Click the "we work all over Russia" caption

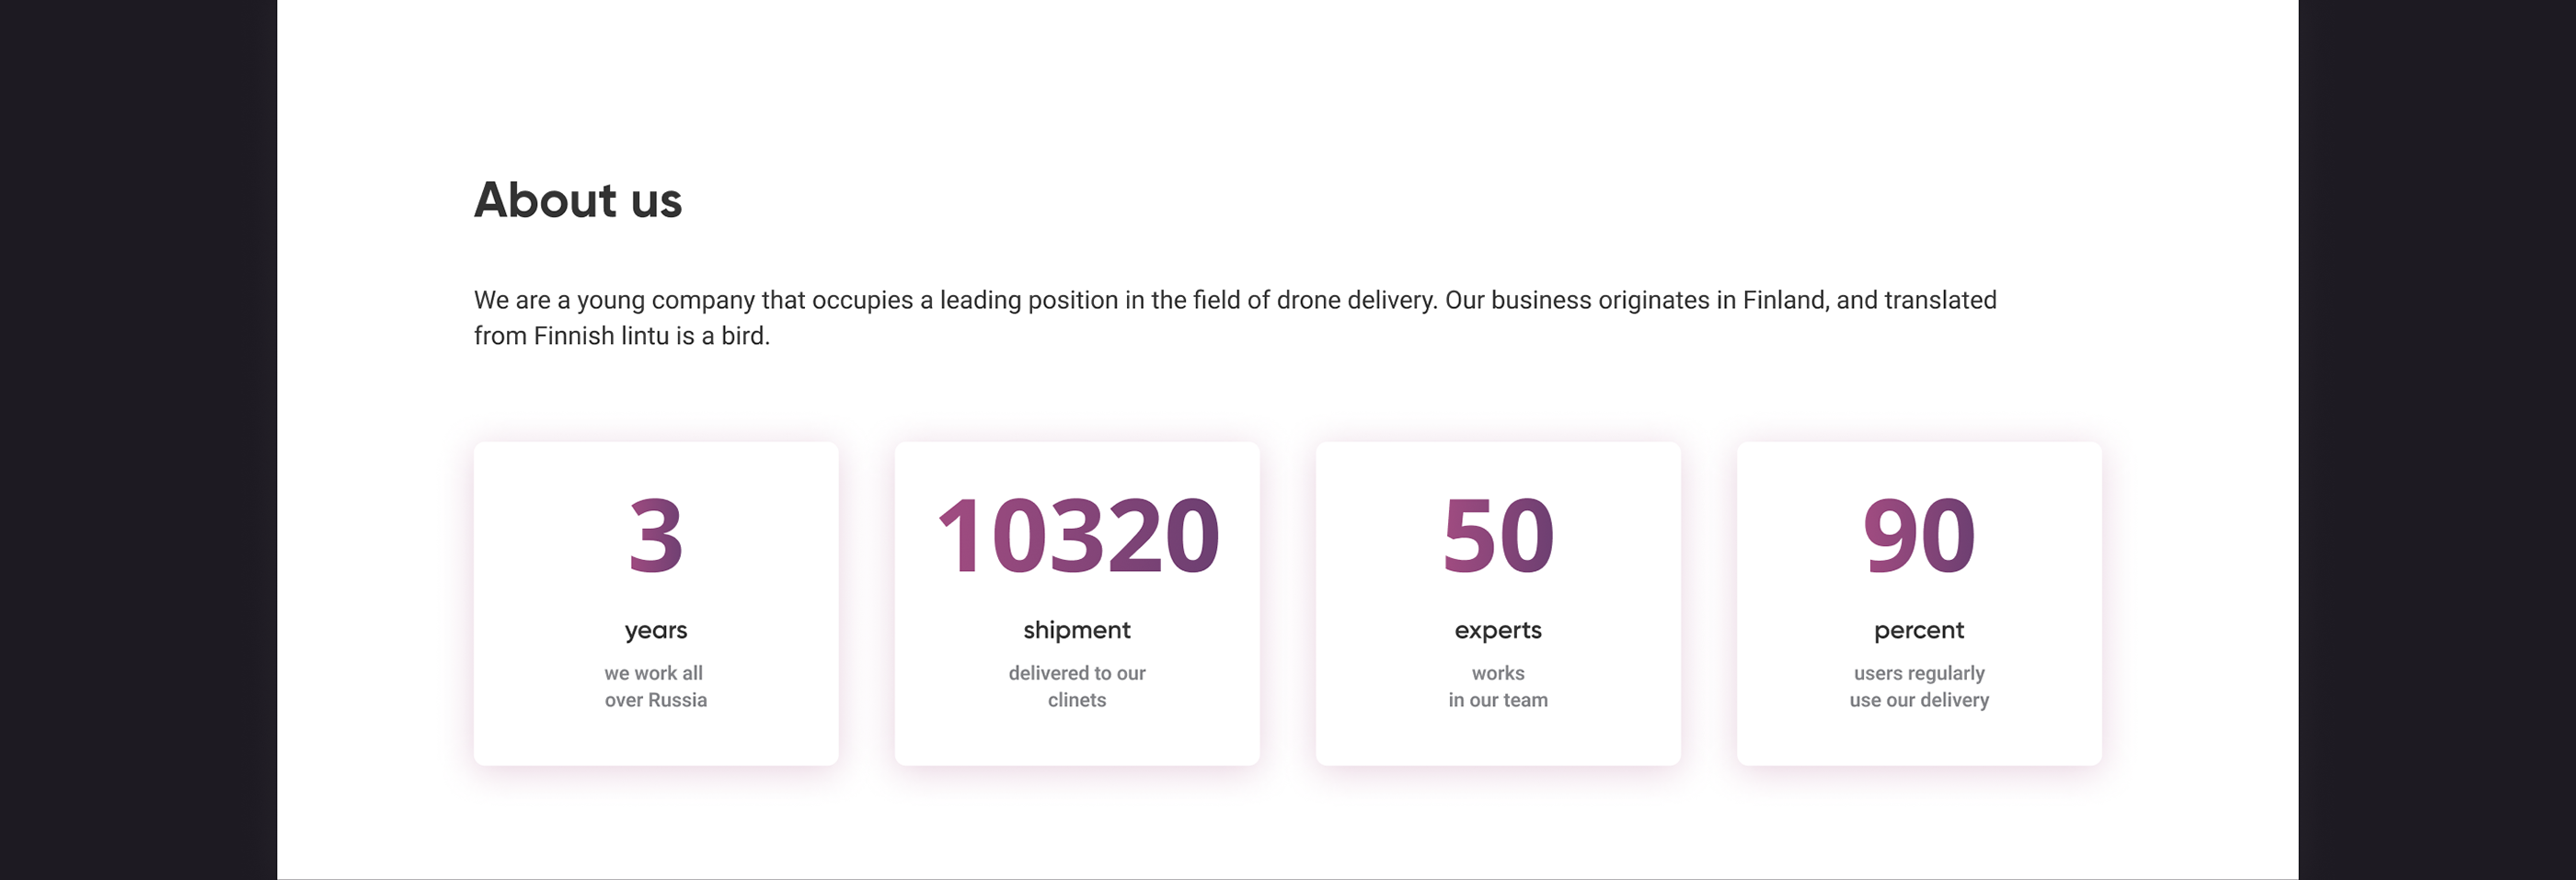pos(656,686)
